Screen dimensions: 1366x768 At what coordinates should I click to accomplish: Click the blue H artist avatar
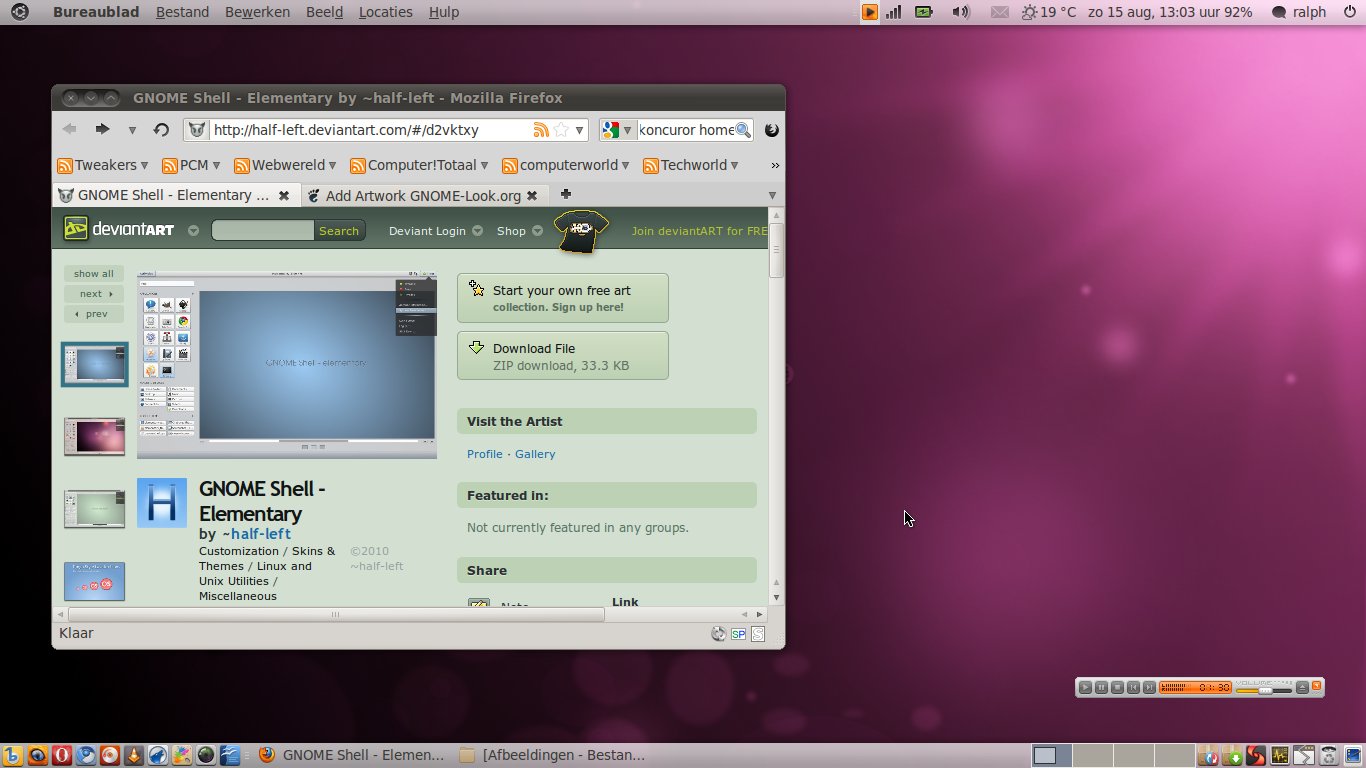click(x=162, y=502)
